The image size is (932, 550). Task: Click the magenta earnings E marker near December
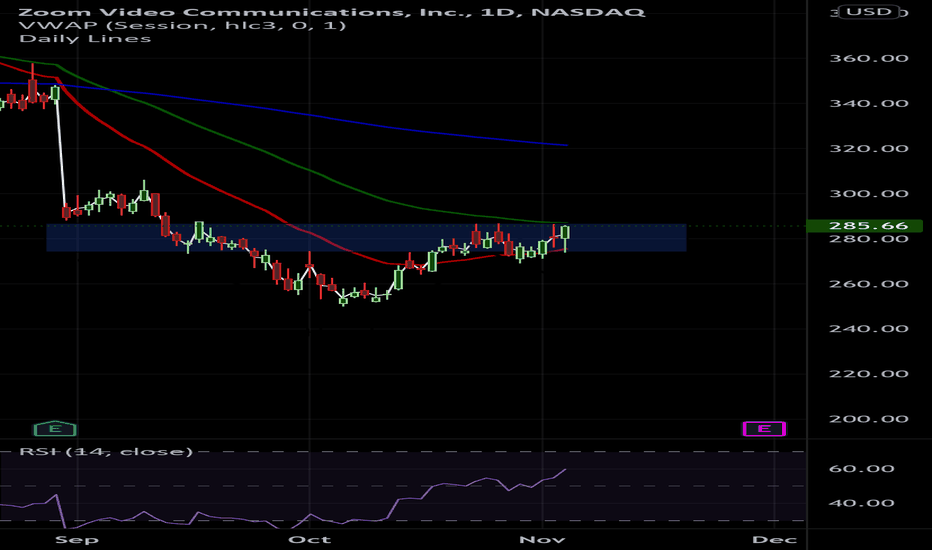tap(764, 428)
